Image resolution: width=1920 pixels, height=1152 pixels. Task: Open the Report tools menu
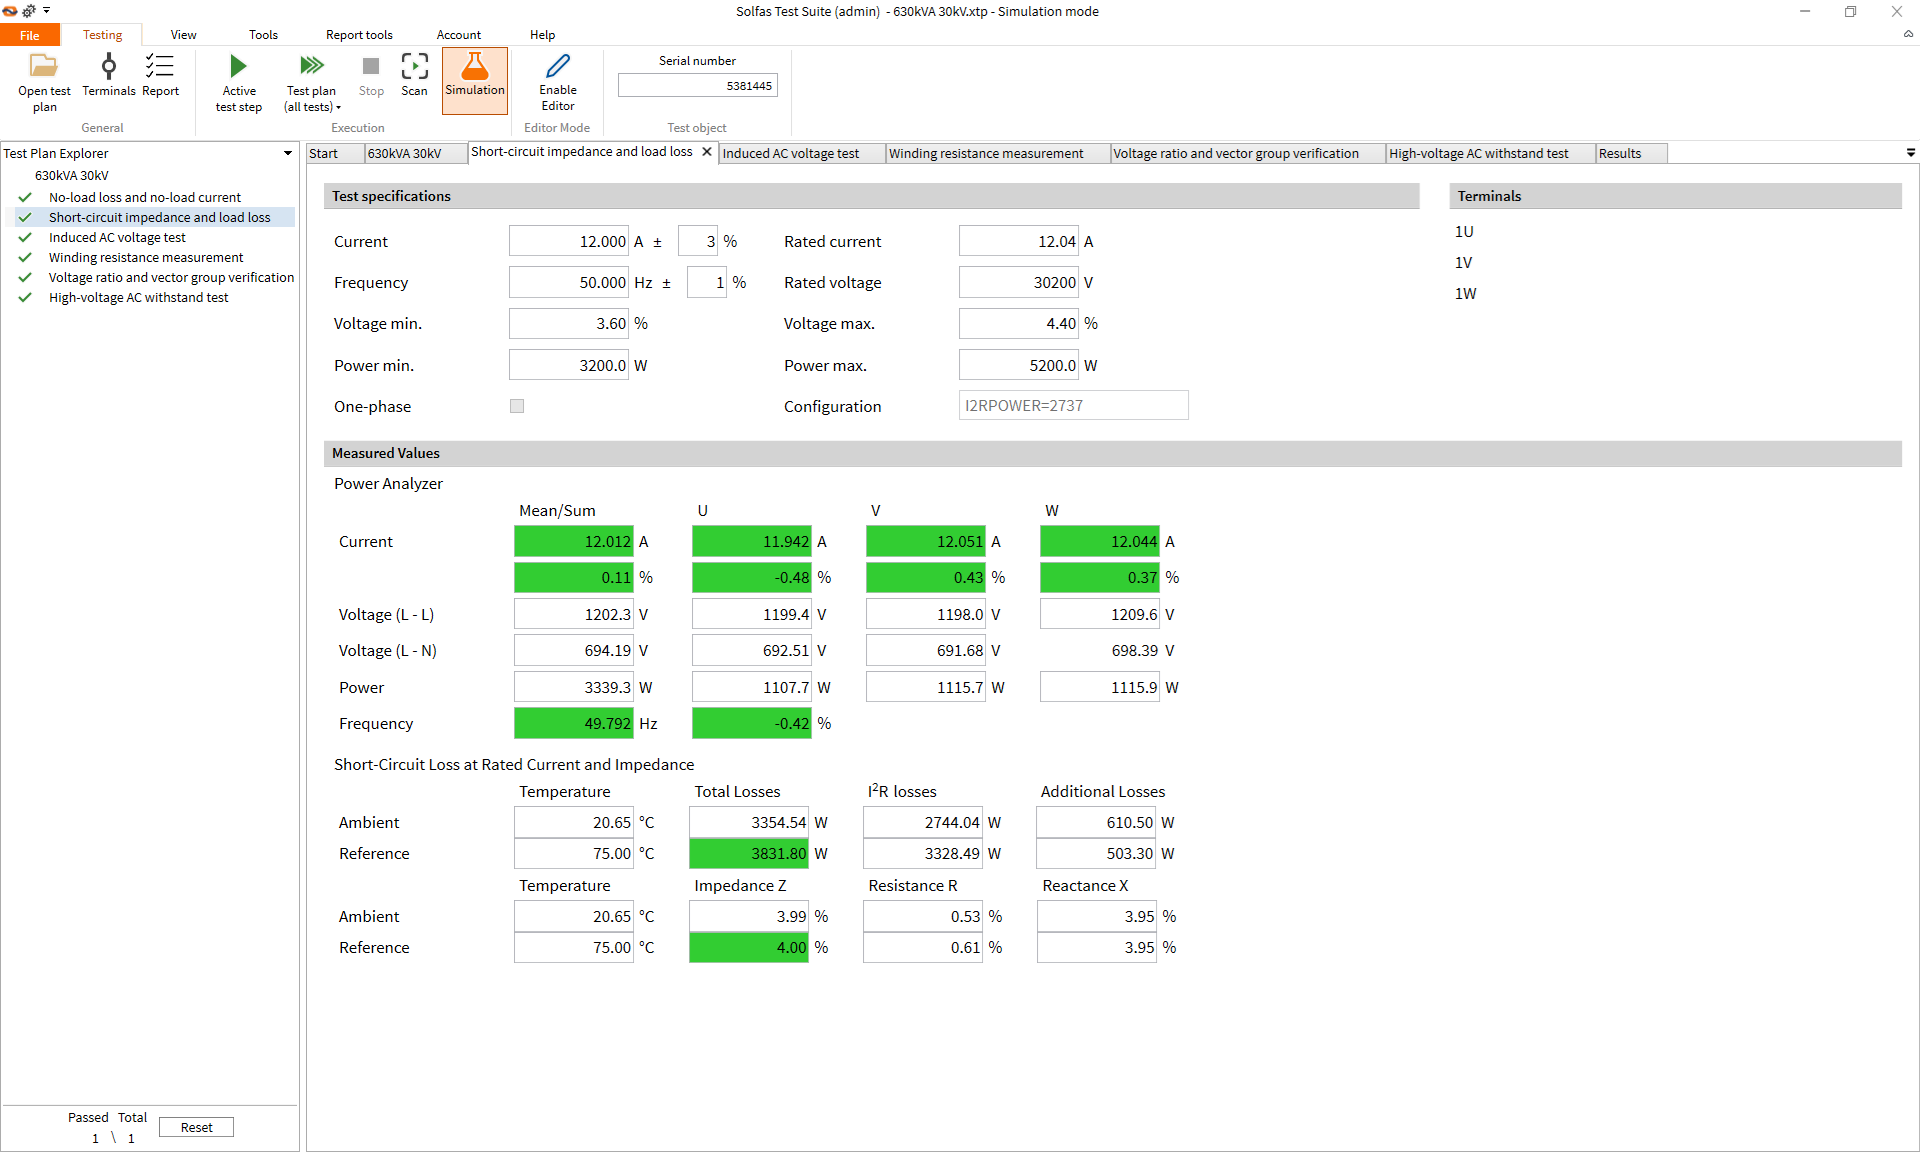click(x=359, y=35)
